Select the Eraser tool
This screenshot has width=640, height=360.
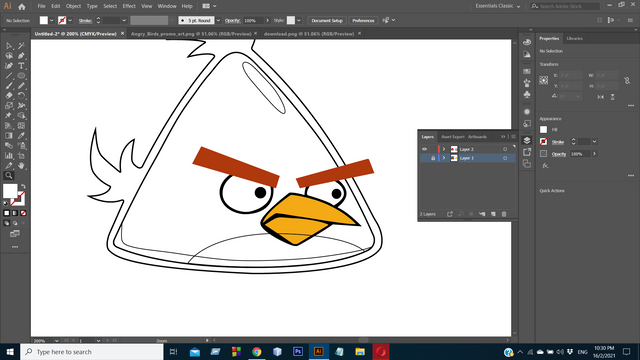point(9,96)
